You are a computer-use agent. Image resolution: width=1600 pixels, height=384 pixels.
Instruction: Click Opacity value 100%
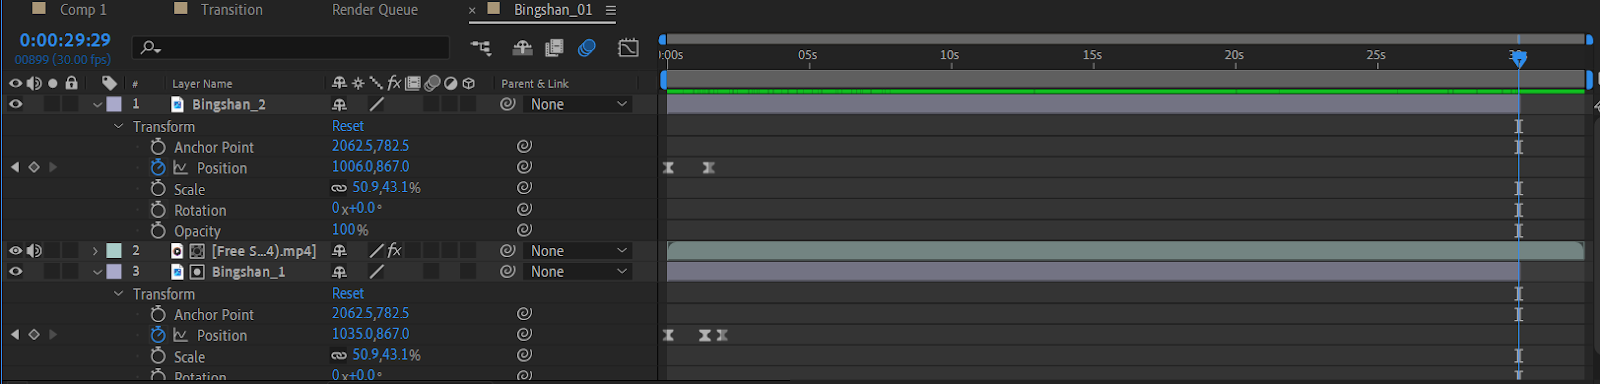(x=350, y=230)
